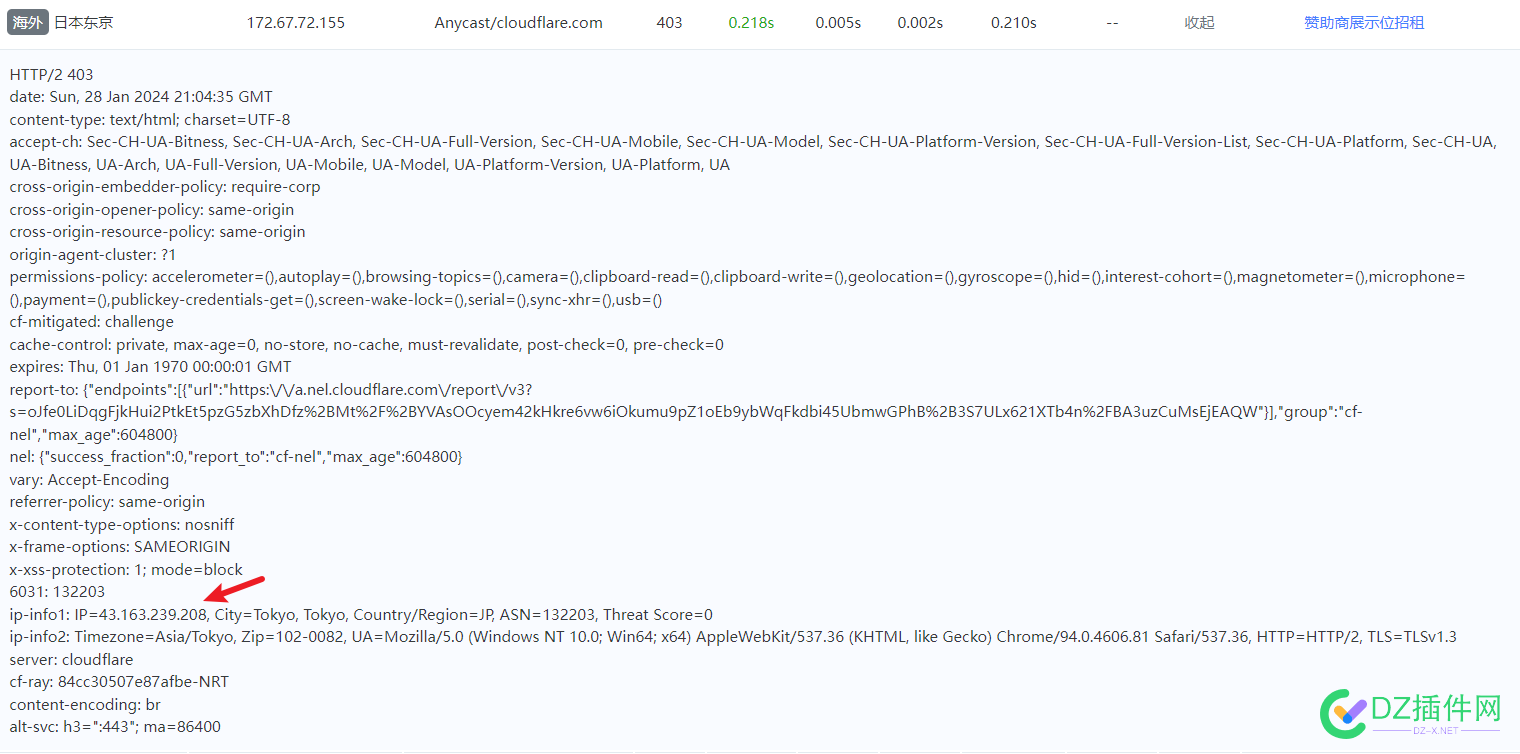Click the accept-ch: Sec-CH-UA-Bitness header line
The image size is (1520, 754).
(x=753, y=153)
